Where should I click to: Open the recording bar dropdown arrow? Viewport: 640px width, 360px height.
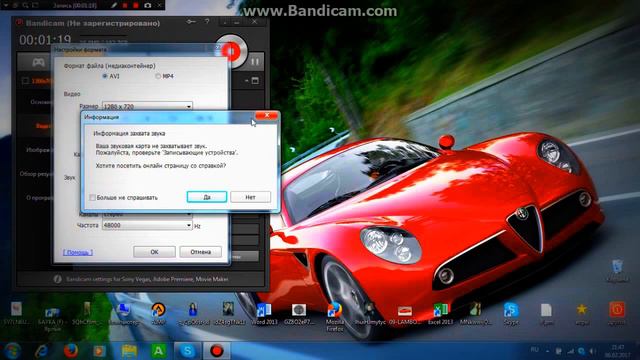click(x=6, y=5)
